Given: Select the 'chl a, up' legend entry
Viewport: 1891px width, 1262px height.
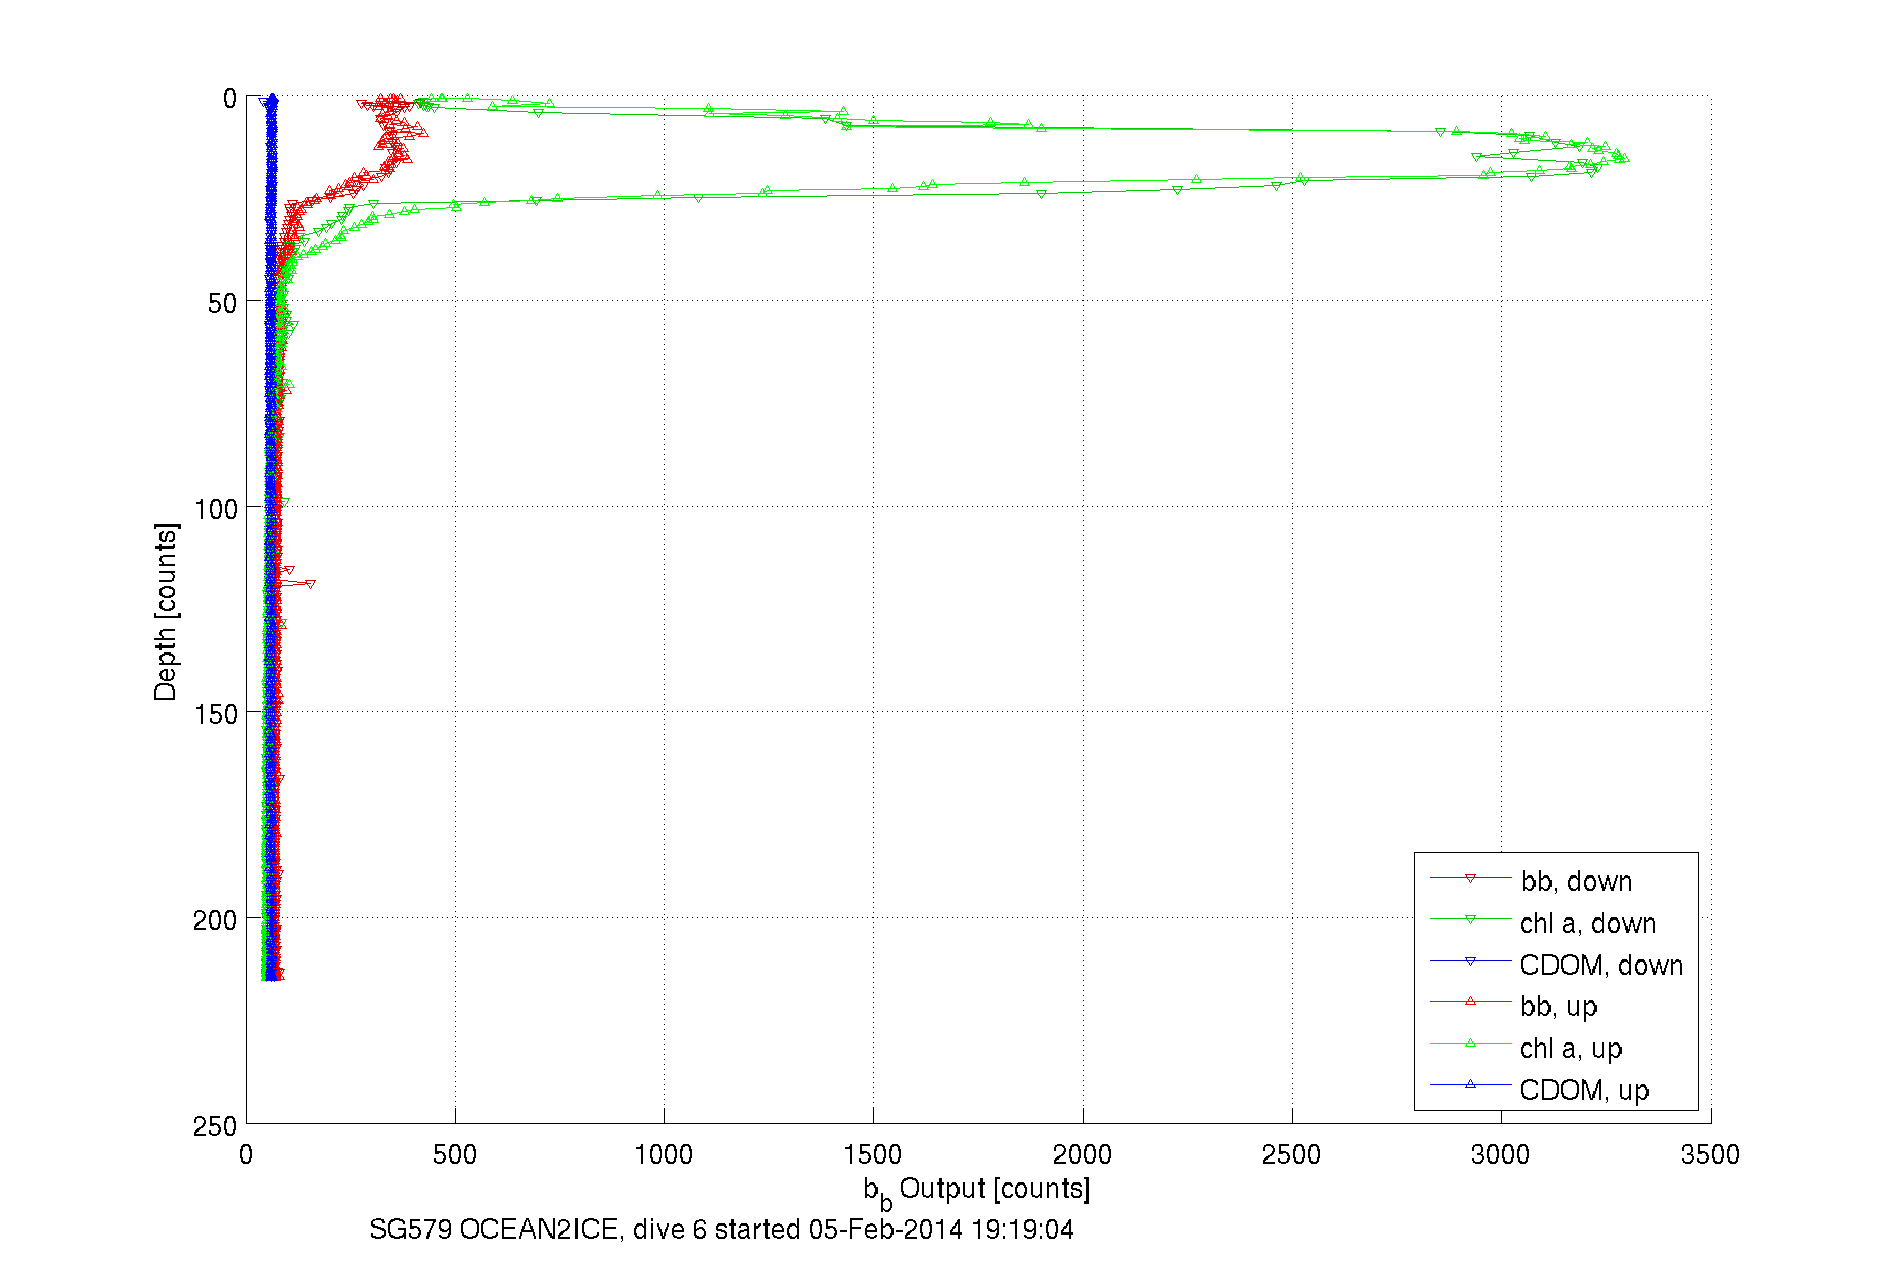Looking at the screenshot, I should 1570,1048.
